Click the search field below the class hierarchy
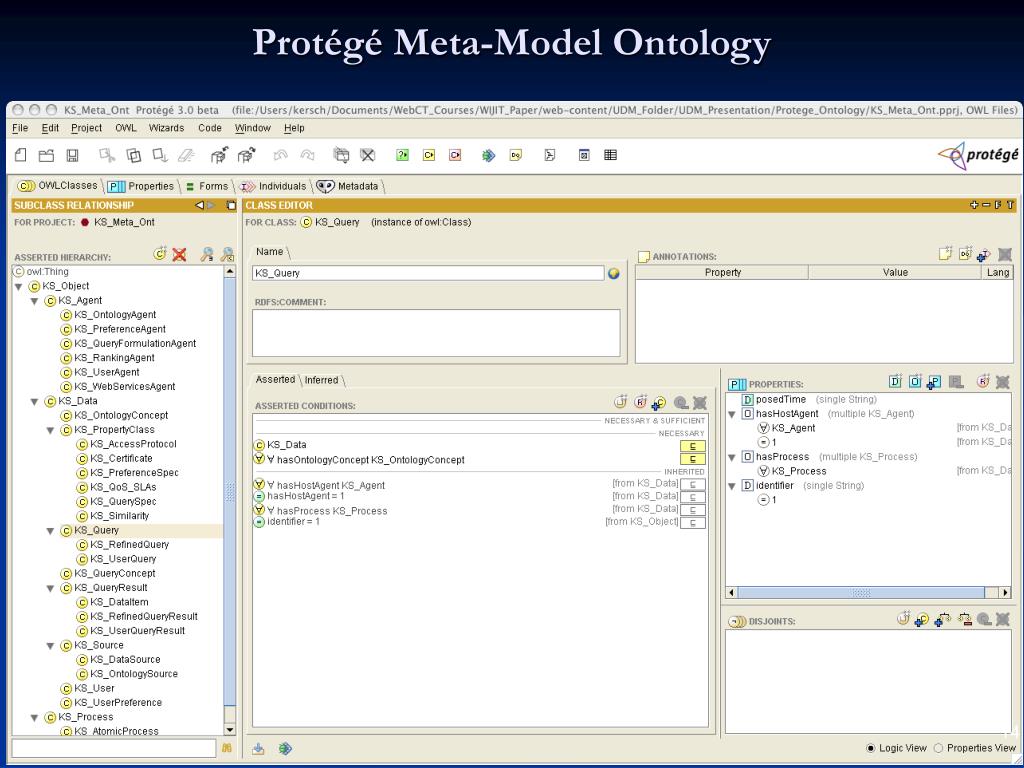The width and height of the screenshot is (1024, 768). click(114, 748)
